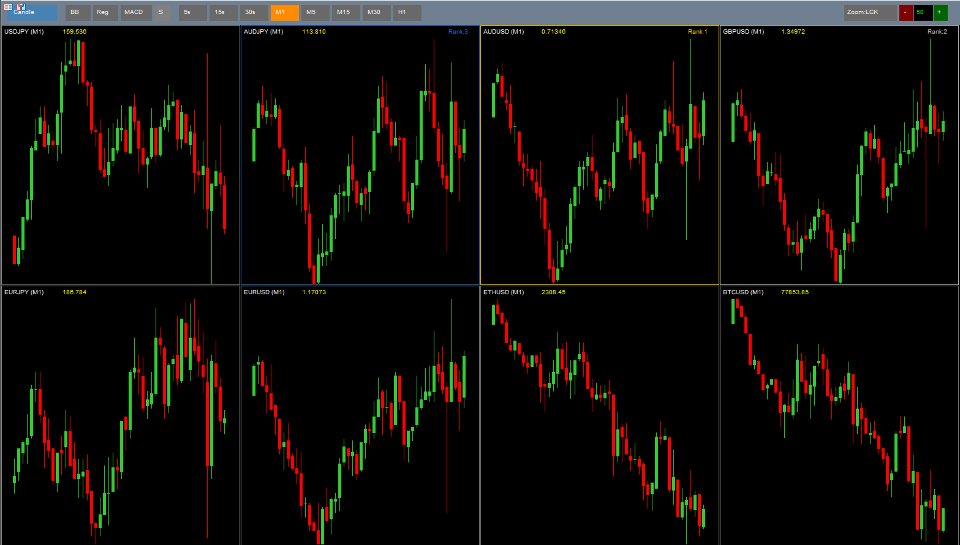Toggle the S button in toolbar
960x545 pixels.
pos(162,13)
